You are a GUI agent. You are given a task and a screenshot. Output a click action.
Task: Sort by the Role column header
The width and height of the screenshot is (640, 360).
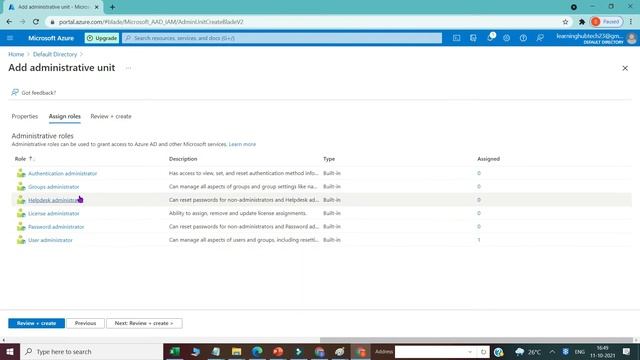pyautogui.click(x=20, y=159)
